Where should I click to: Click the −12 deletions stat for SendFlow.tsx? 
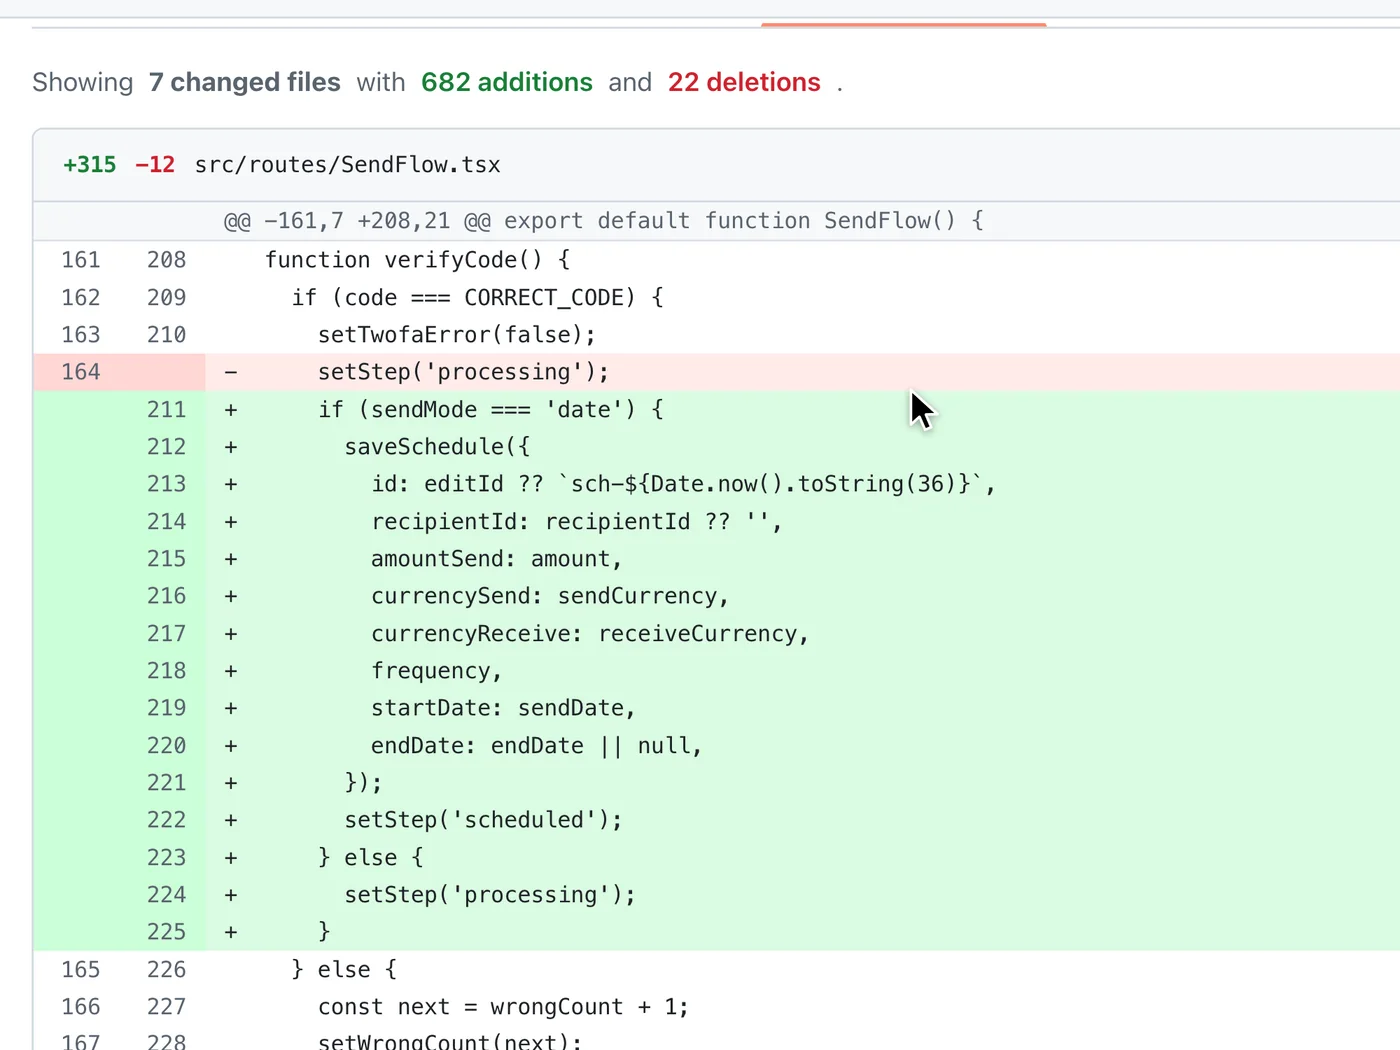[155, 165]
